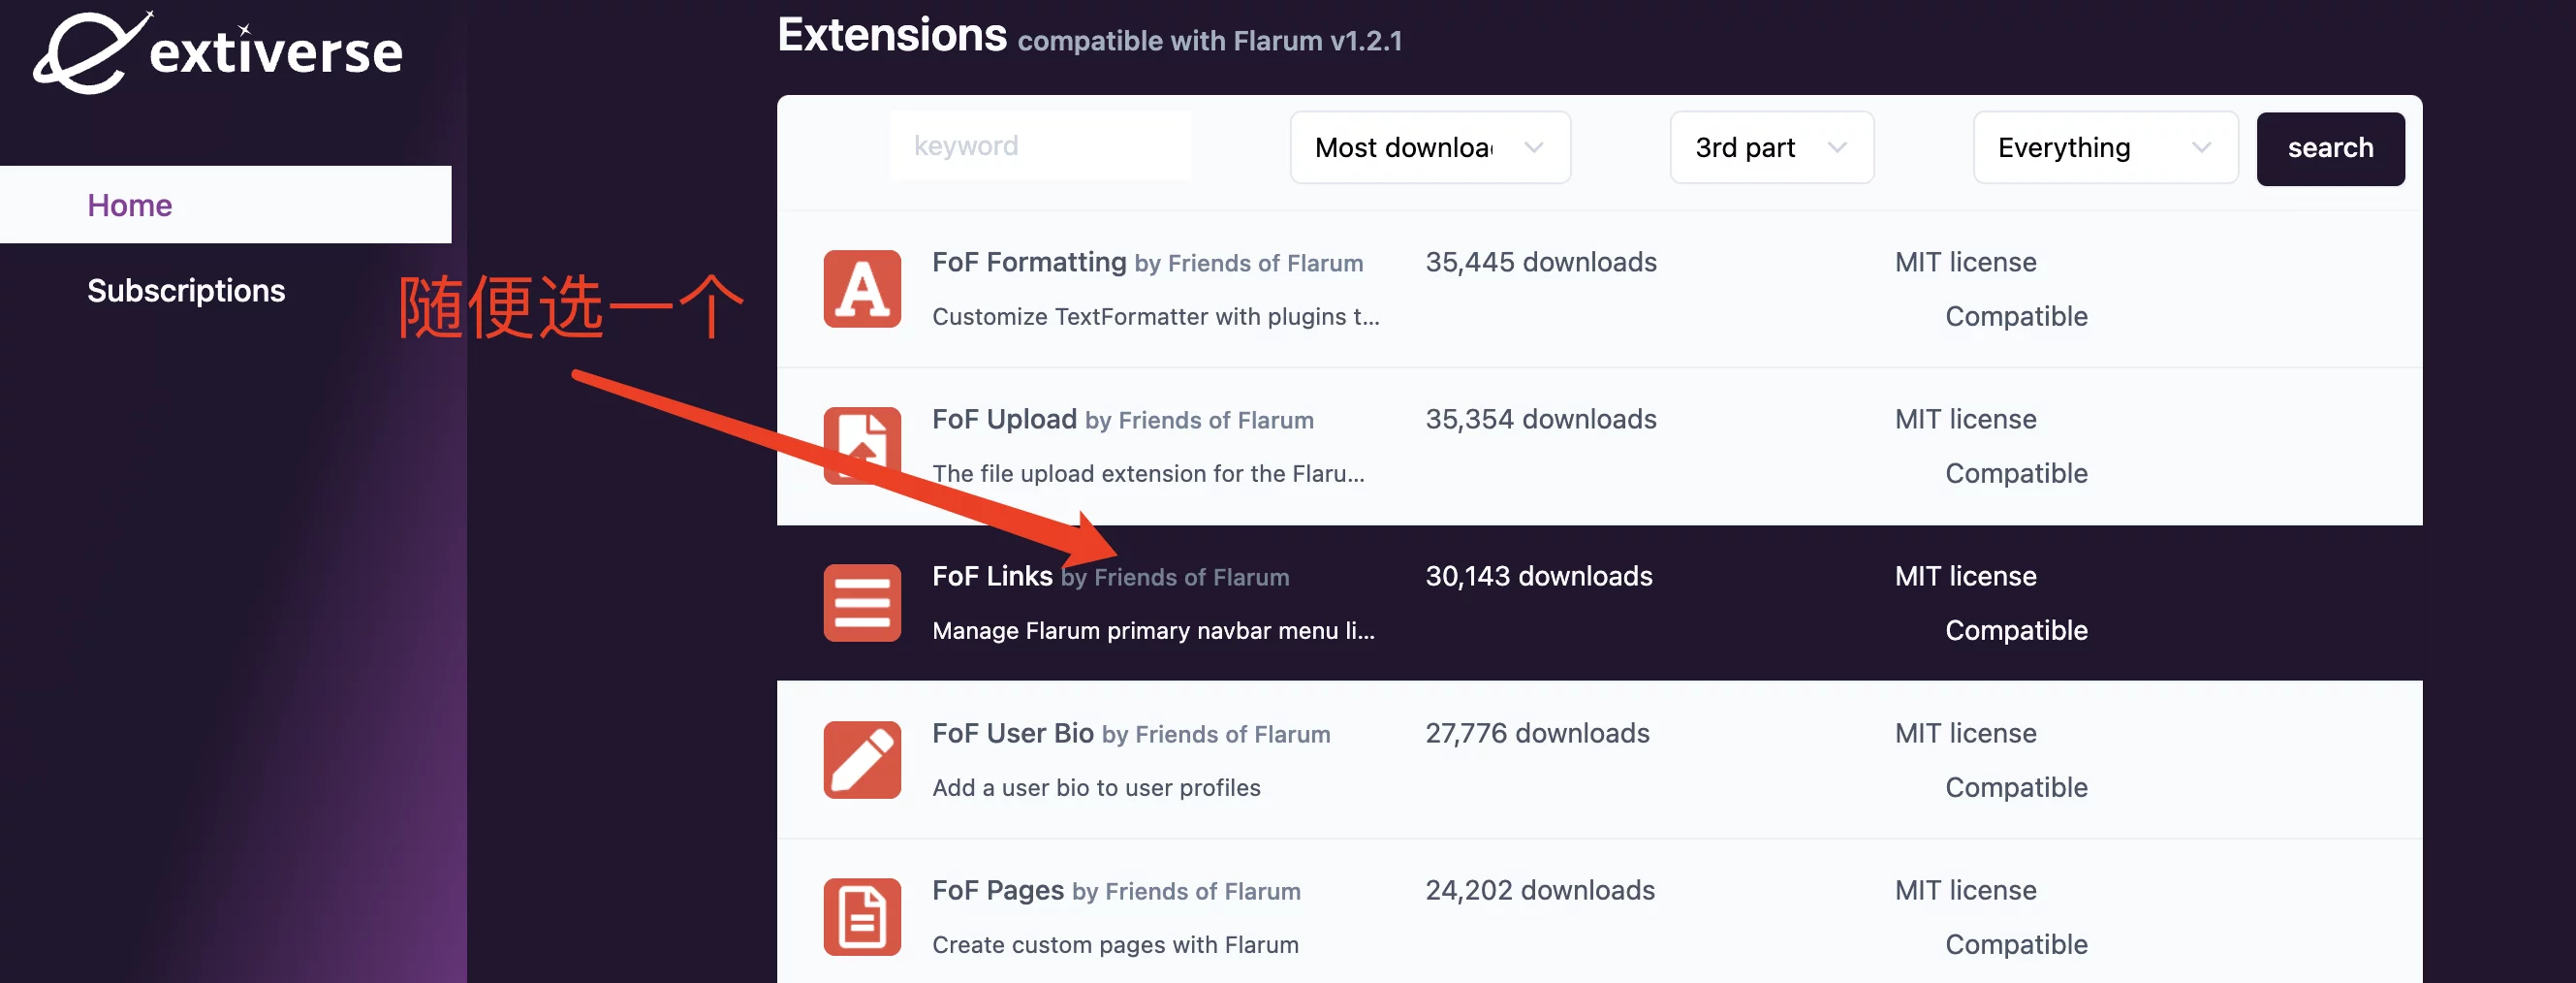Open the FoF Formatting extension title
This screenshot has height=983, width=2576.
1029,262
